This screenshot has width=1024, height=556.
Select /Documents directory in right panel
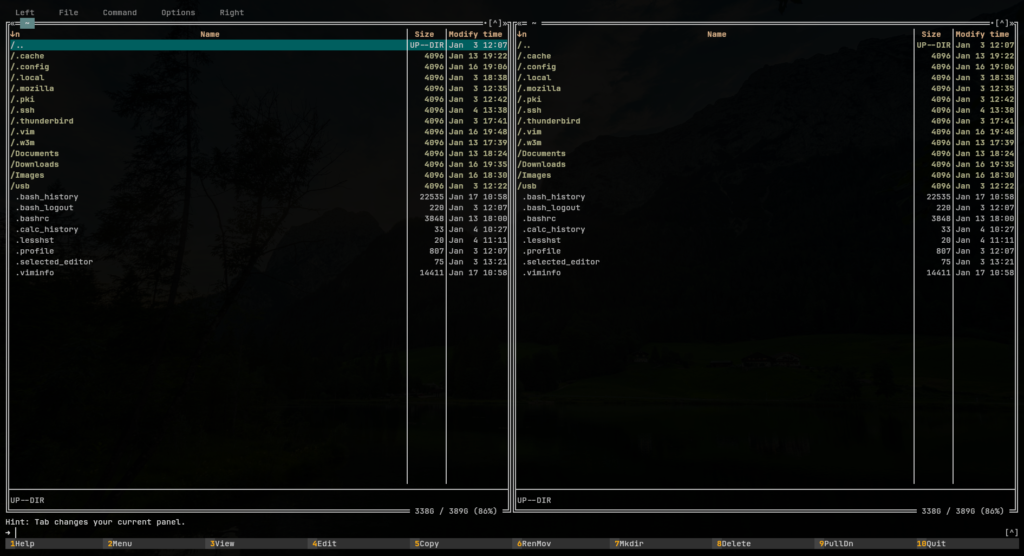[x=765, y=154]
